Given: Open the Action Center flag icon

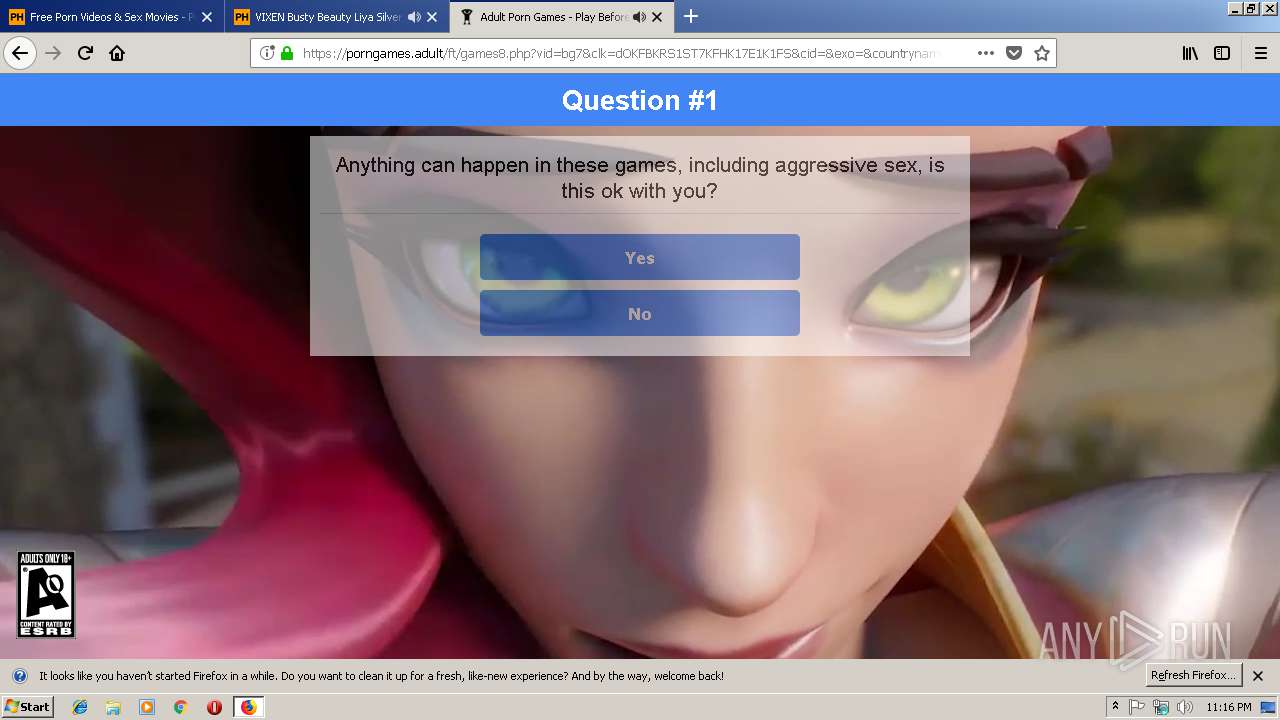Looking at the screenshot, I should click(1137, 707).
